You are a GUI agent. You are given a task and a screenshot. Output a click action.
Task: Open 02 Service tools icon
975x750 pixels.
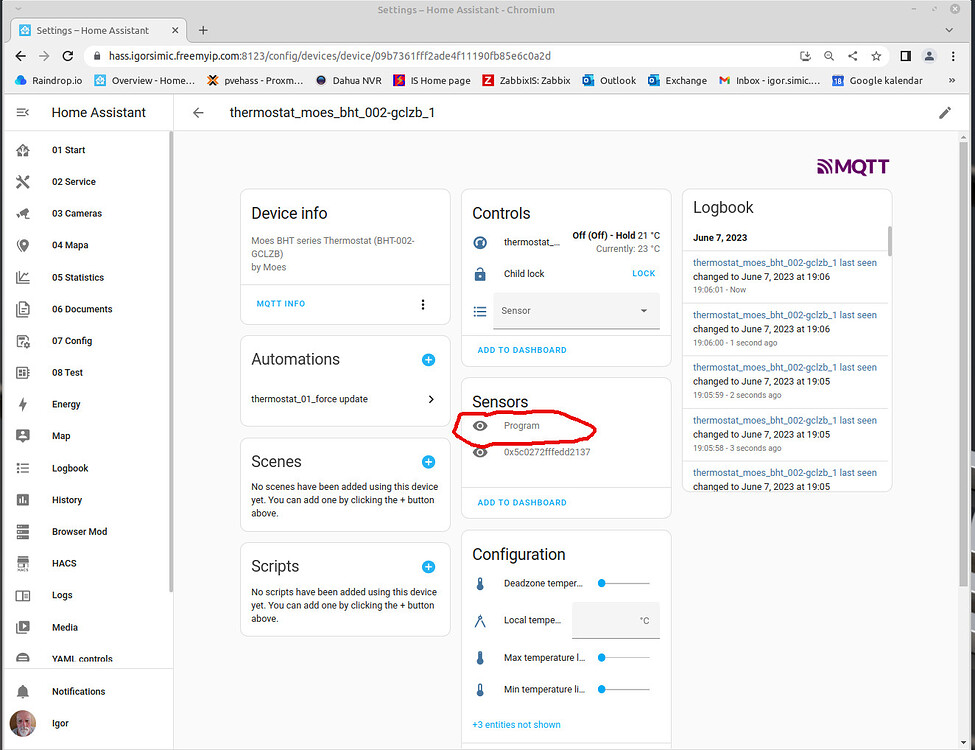(23, 182)
